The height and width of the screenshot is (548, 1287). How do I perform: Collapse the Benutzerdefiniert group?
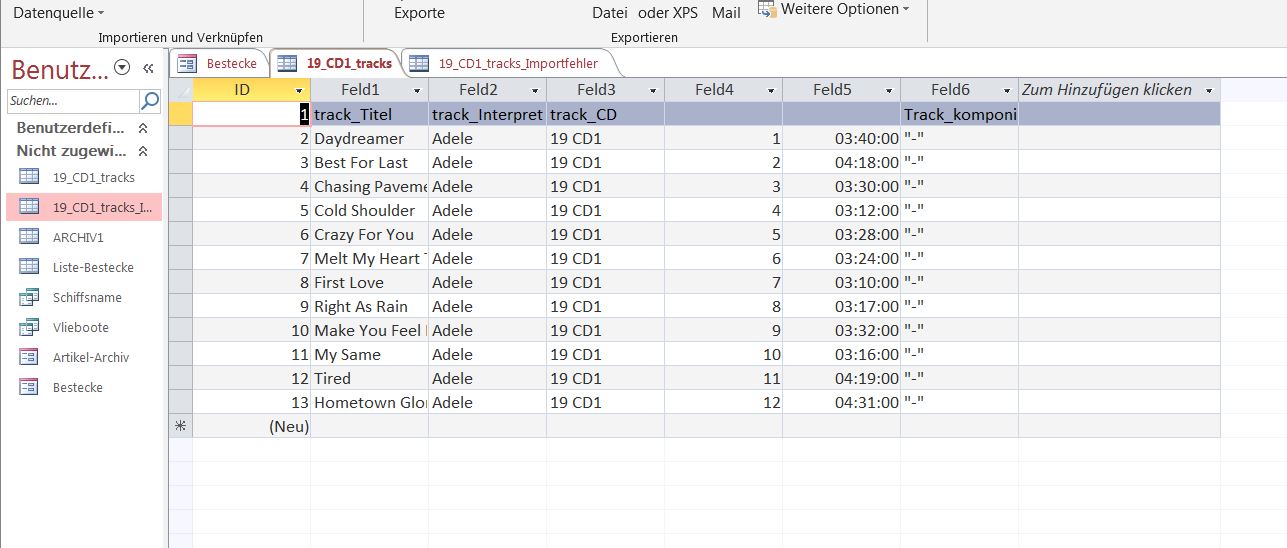[x=142, y=128]
